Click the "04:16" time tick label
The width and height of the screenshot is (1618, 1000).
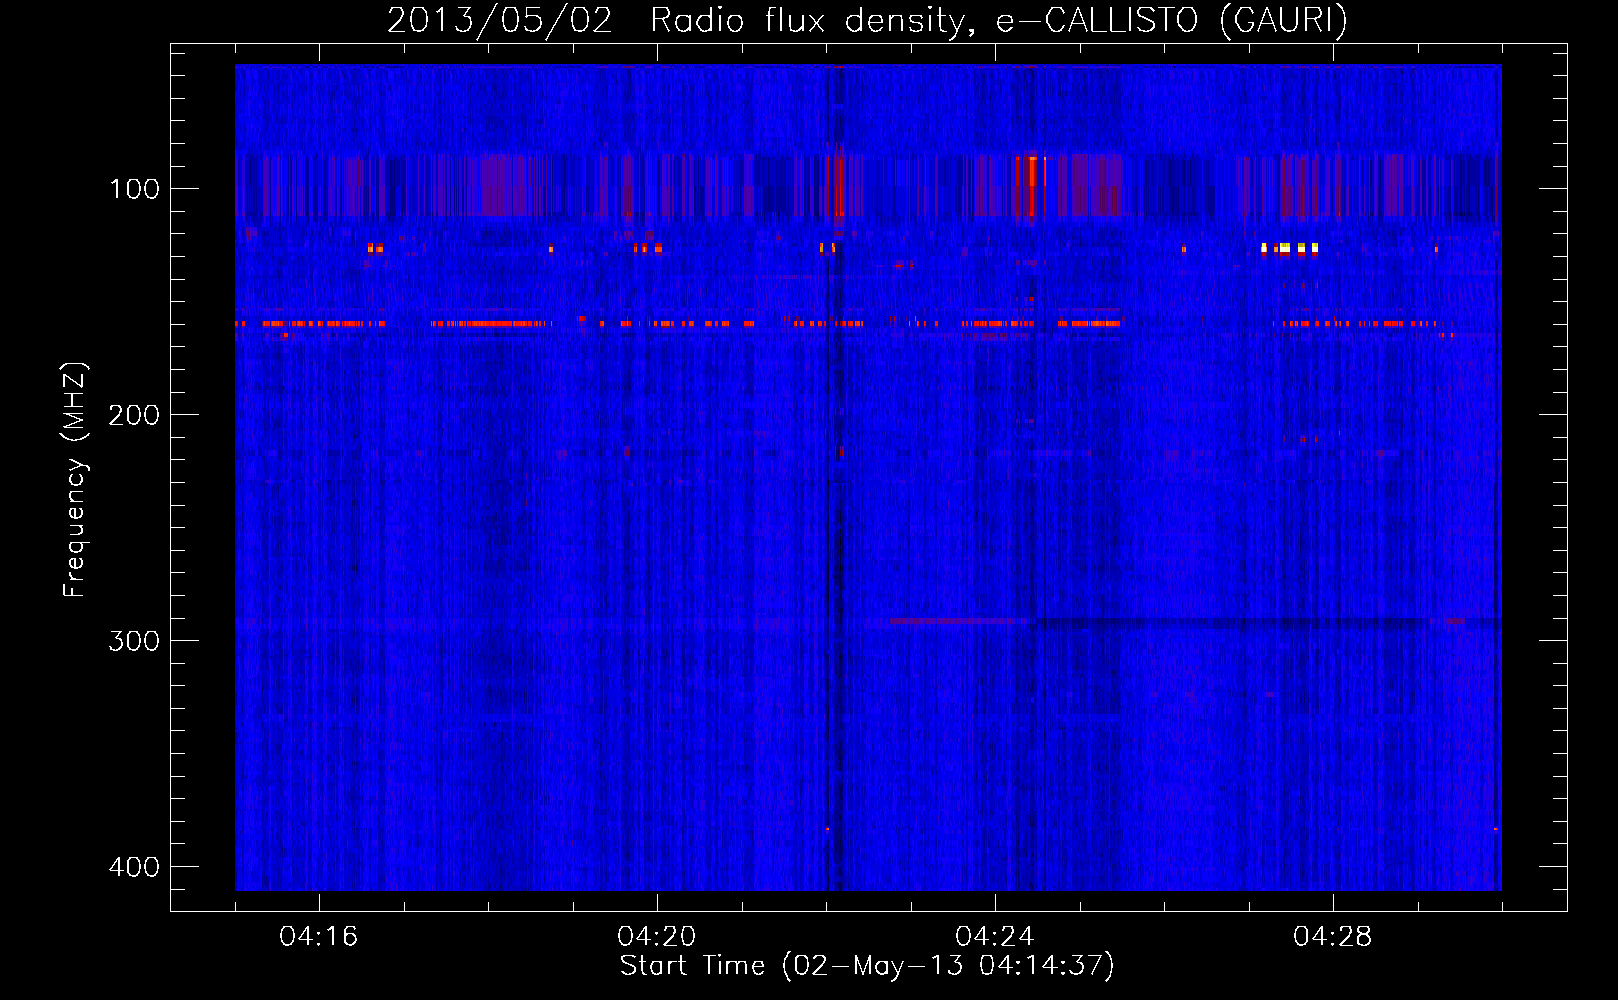tap(318, 937)
